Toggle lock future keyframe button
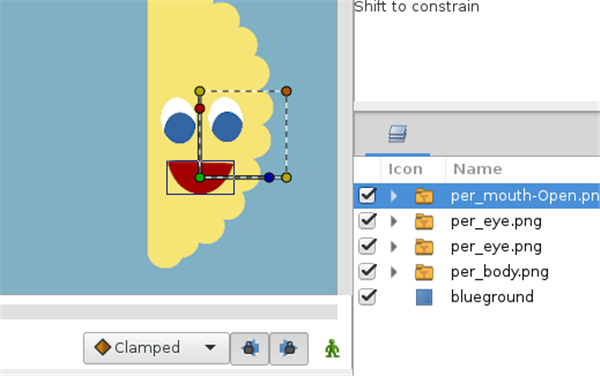600x376 pixels. (x=289, y=348)
